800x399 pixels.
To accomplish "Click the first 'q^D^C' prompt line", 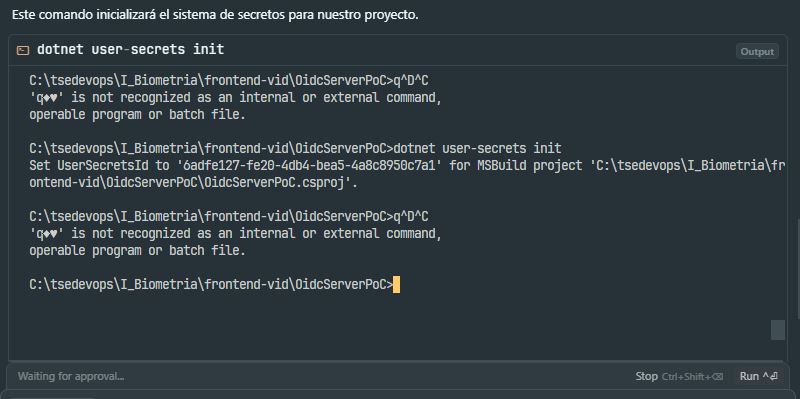I will [229, 81].
